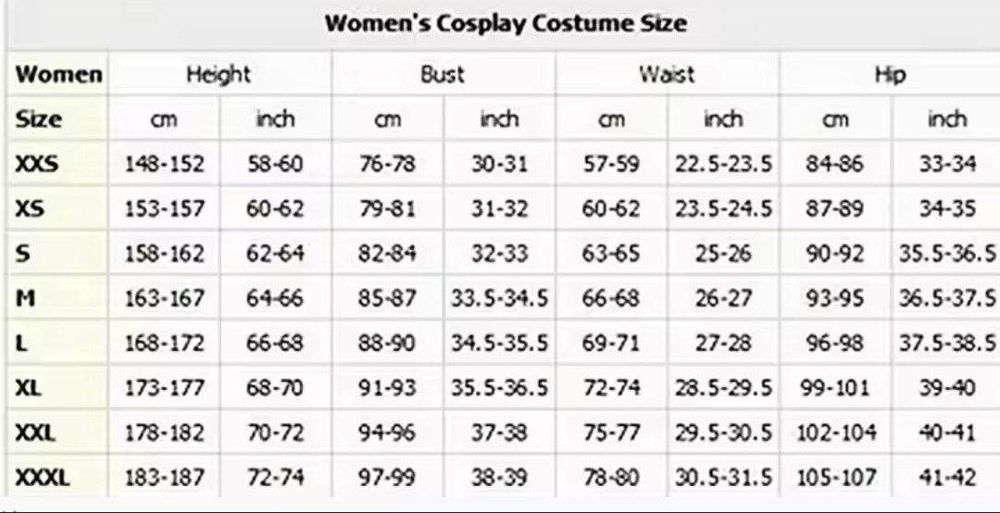Click the Height column header
This screenshot has width=1000, height=513.
click(x=218, y=74)
